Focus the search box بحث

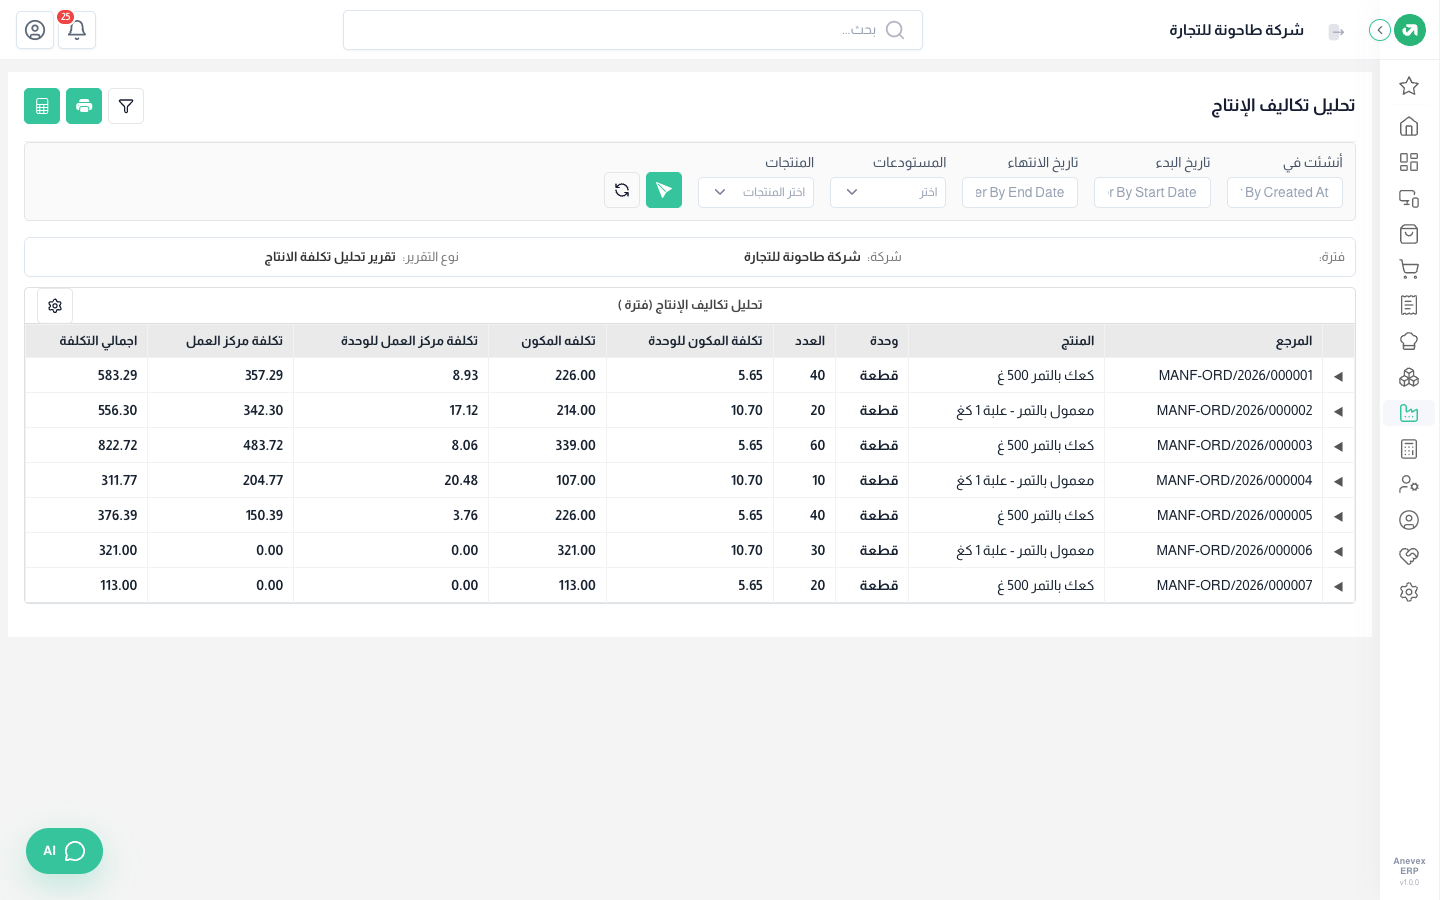(x=633, y=30)
